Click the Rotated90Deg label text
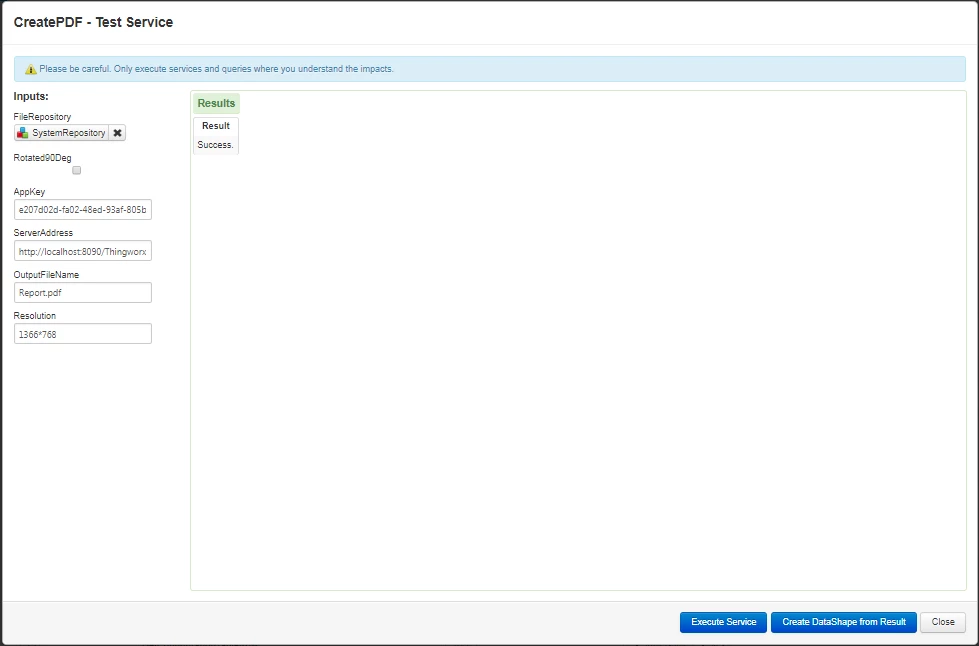Viewport: 979px width, 646px height. point(42,158)
